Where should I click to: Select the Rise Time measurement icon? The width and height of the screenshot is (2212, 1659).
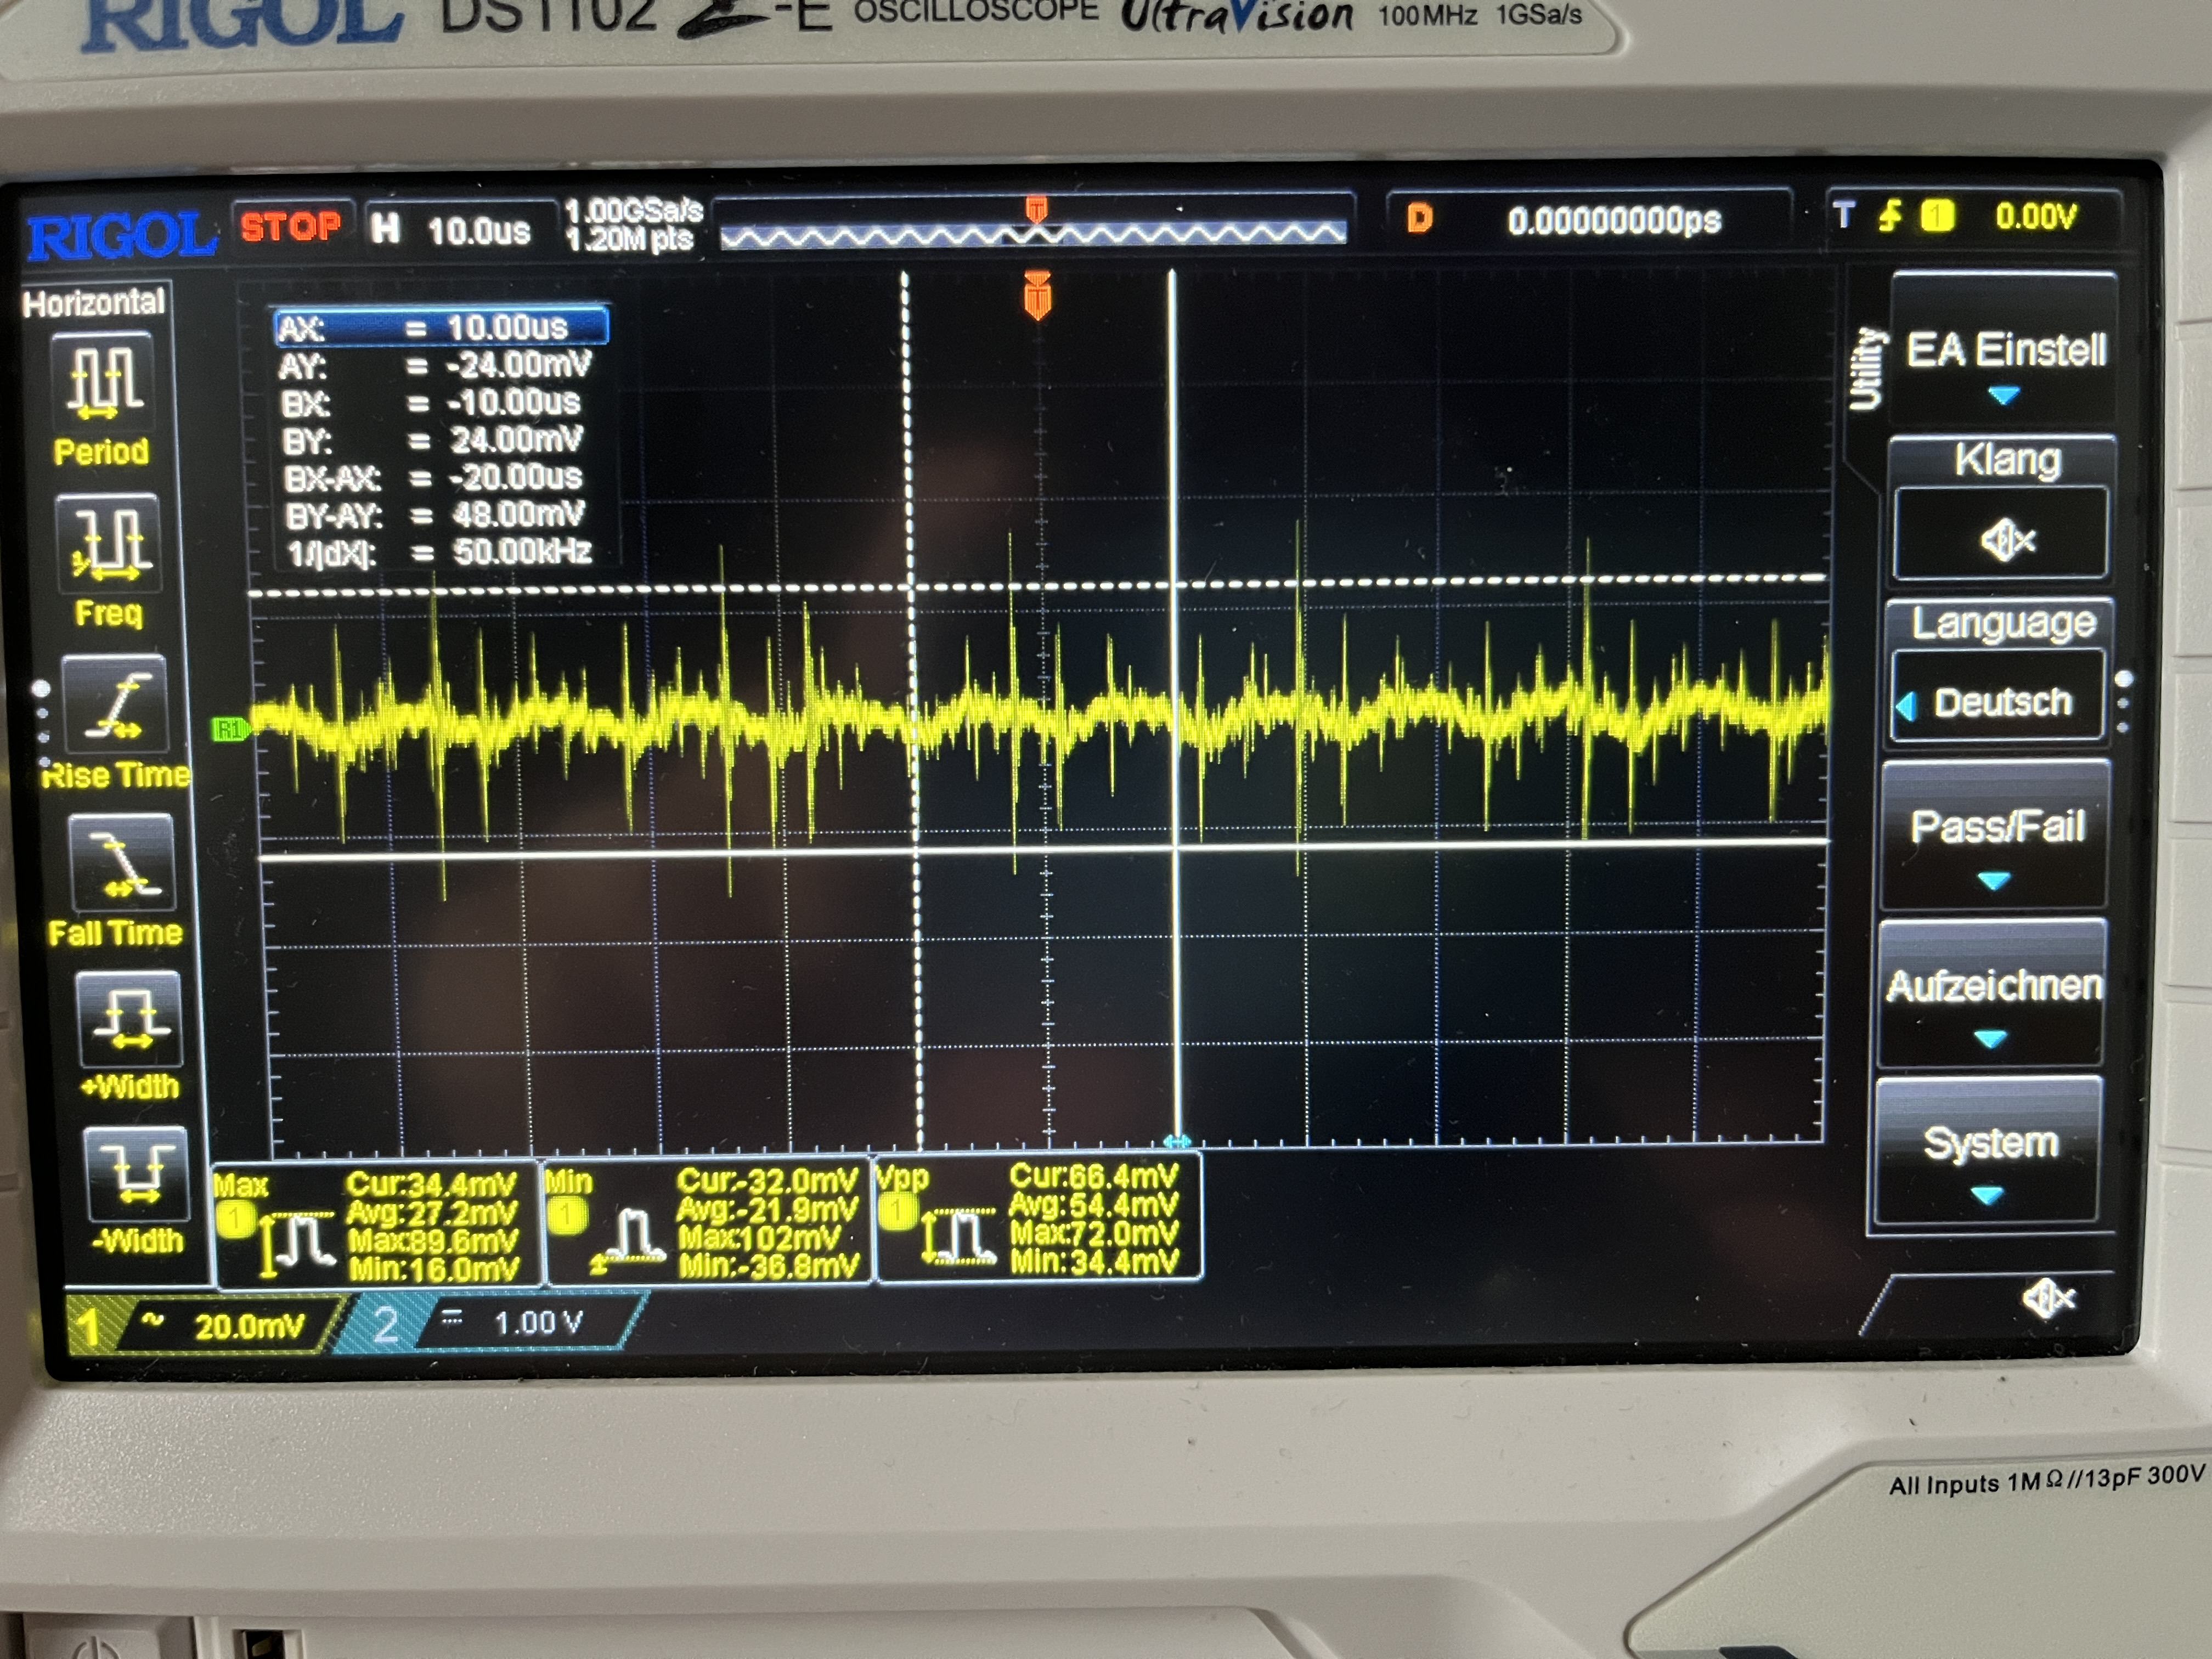[116, 704]
